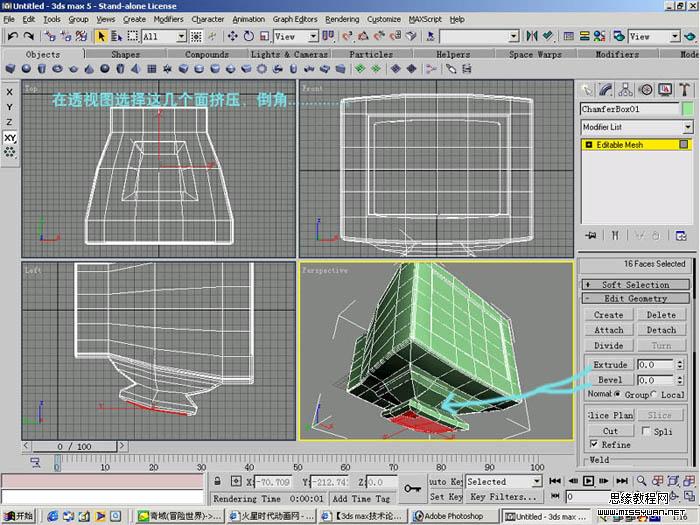Click the Zoom magnifier viewport control
This screenshot has width=700, height=525.
click(x=642, y=481)
